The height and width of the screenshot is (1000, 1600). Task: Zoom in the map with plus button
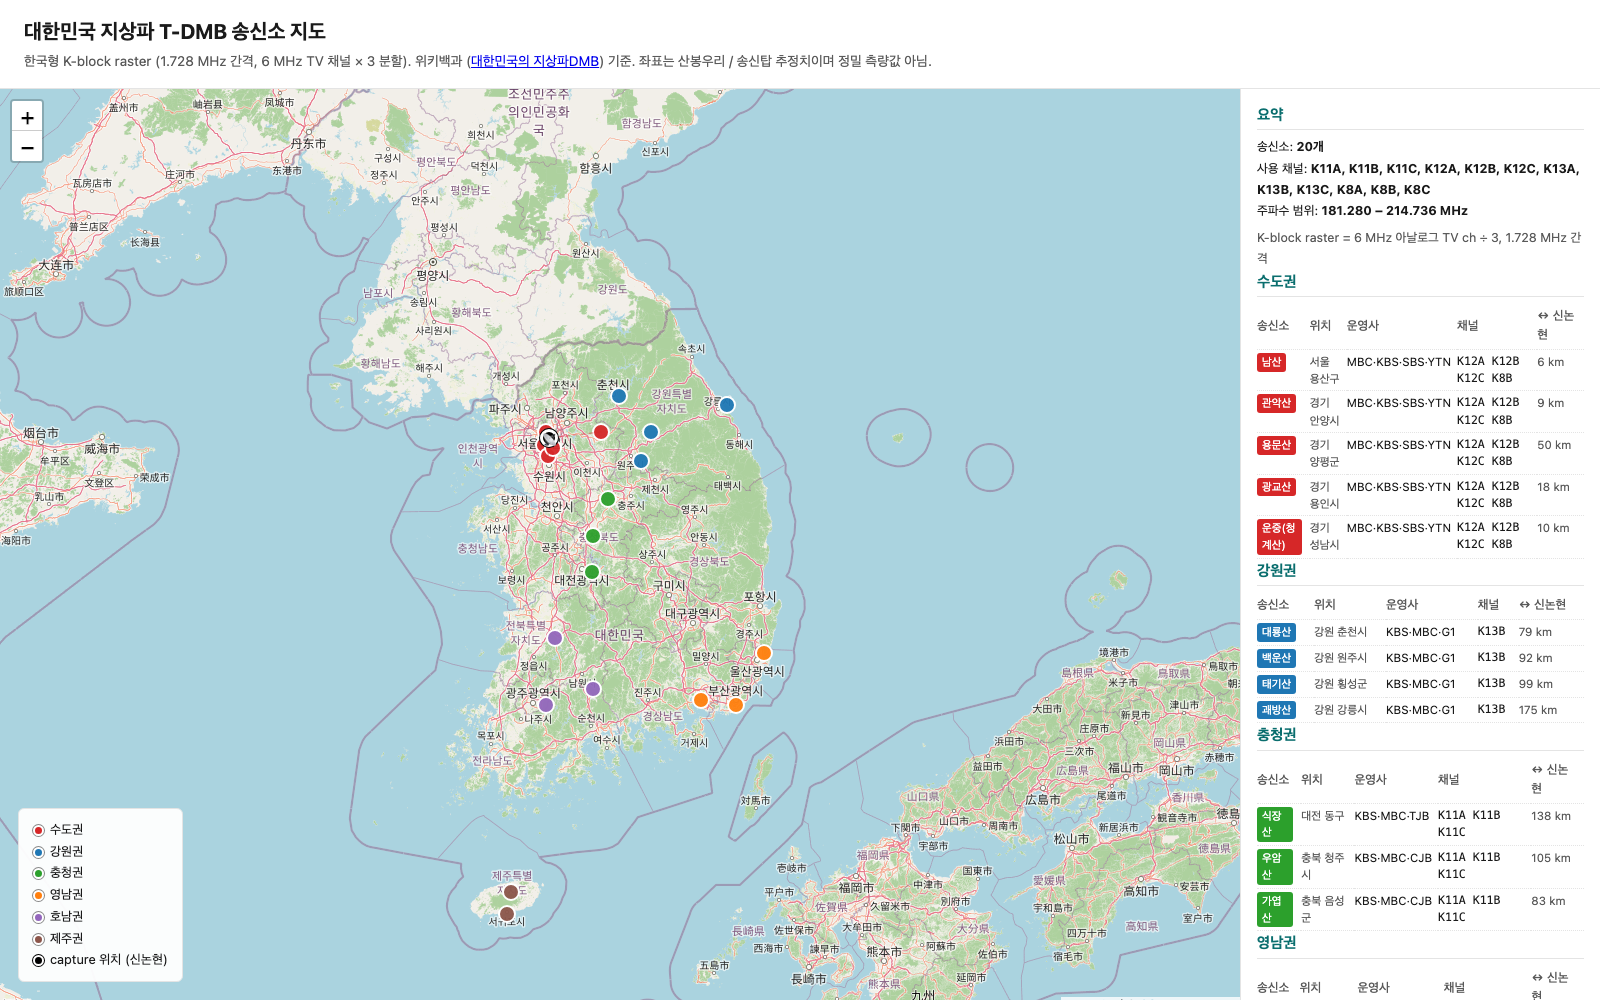click(x=27, y=117)
